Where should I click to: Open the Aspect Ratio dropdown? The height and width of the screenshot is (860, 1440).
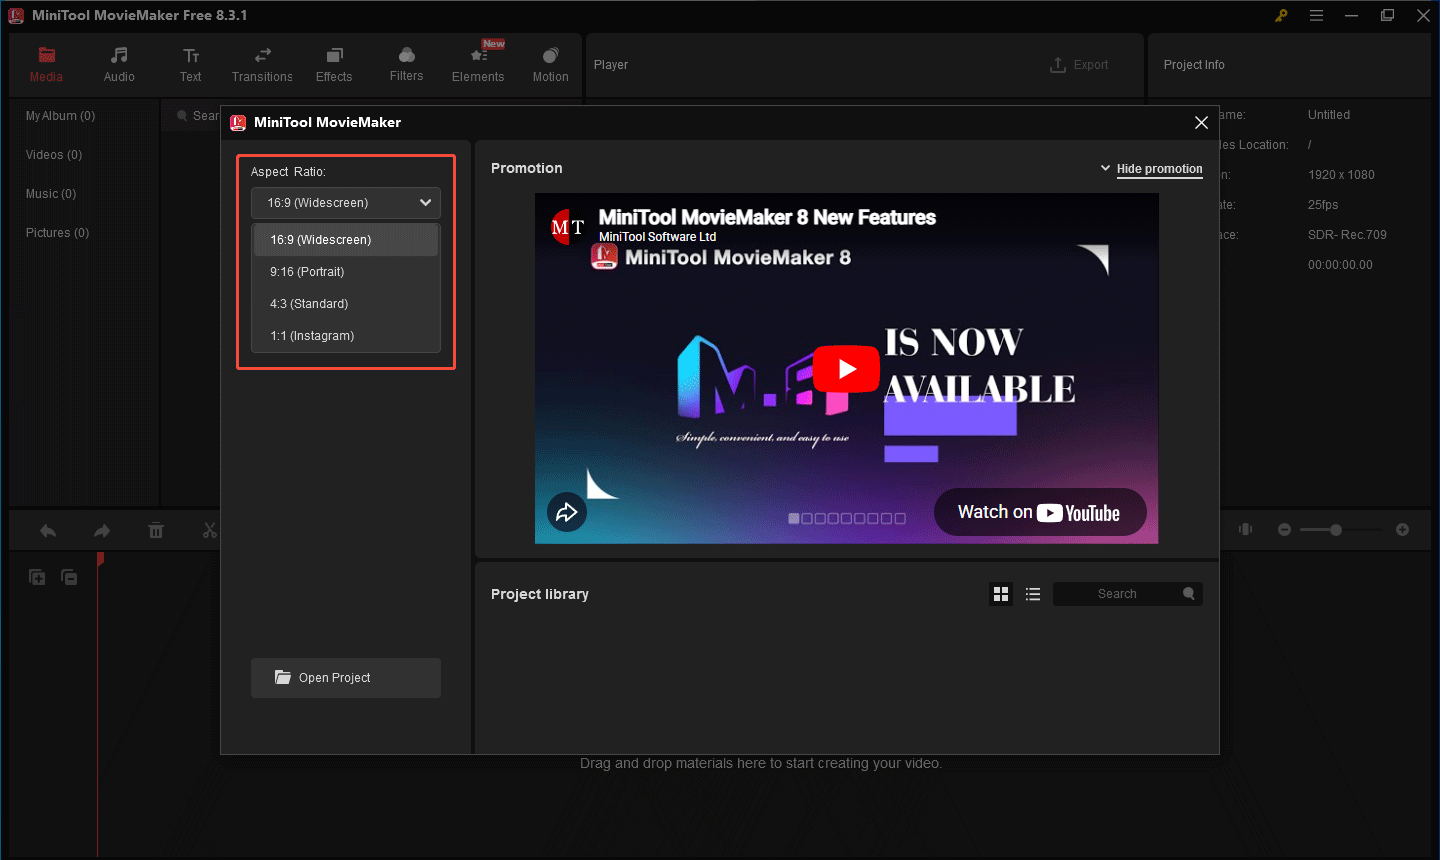pos(345,202)
